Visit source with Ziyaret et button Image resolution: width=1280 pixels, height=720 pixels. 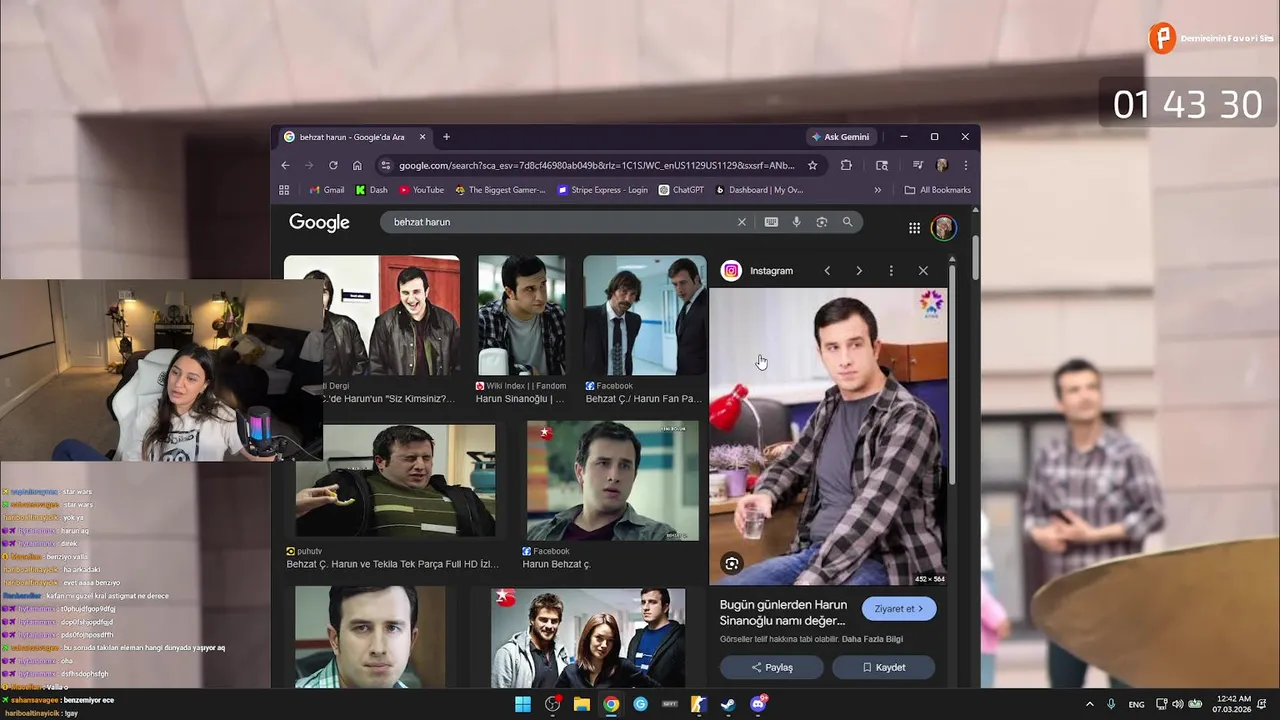(x=899, y=609)
